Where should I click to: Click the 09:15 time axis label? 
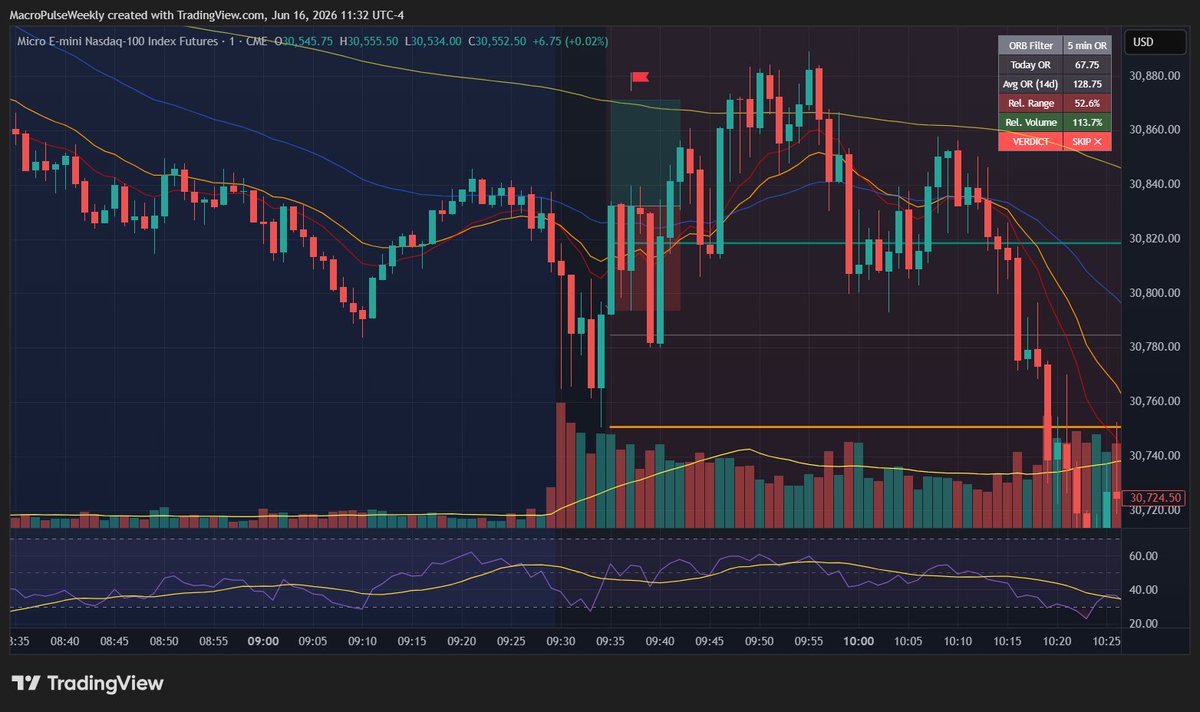pyautogui.click(x=411, y=640)
